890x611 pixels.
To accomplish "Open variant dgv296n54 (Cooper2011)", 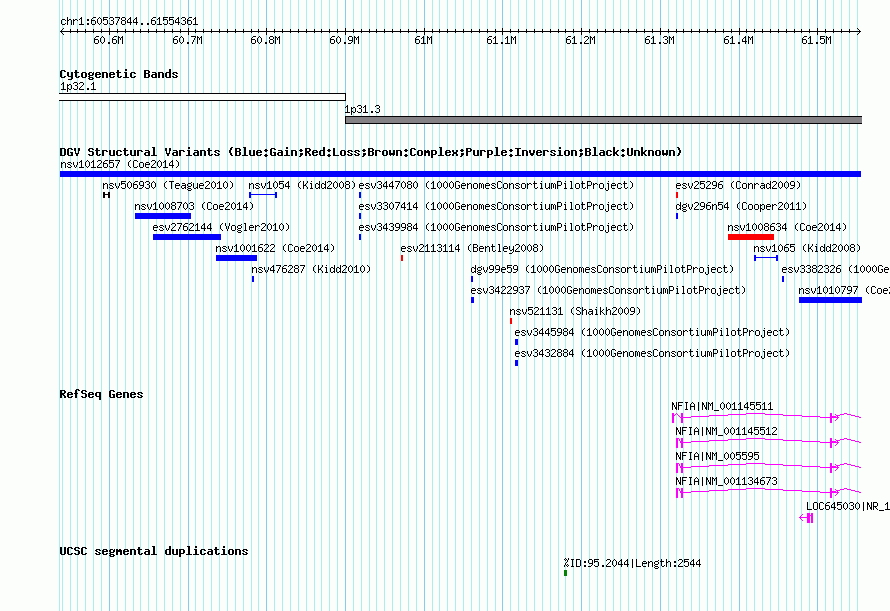I will (741, 206).
